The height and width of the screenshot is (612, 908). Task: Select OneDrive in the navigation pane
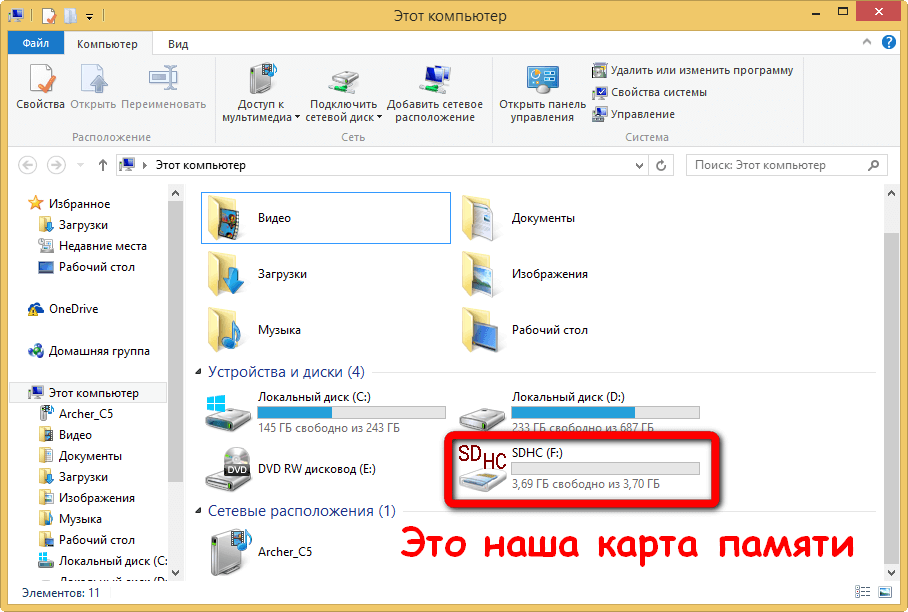[73, 309]
